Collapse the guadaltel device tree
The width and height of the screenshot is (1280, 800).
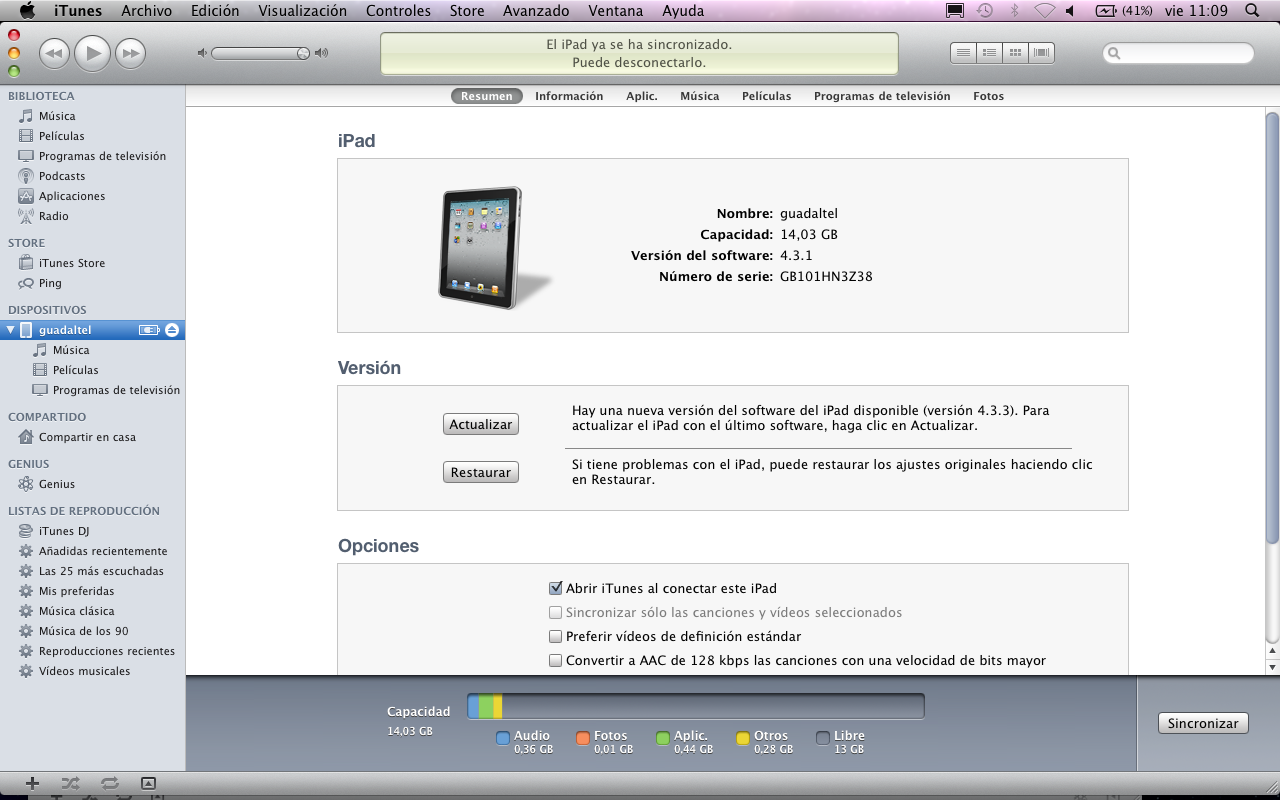pyautogui.click(x=11, y=330)
